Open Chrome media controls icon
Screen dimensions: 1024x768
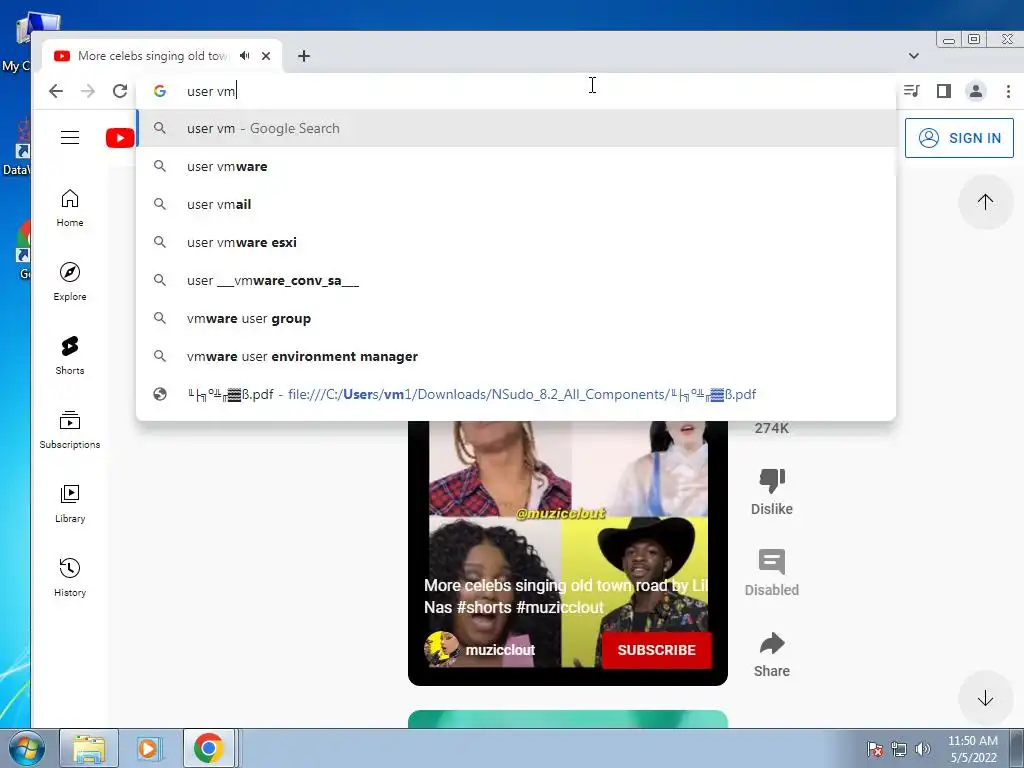point(912,91)
